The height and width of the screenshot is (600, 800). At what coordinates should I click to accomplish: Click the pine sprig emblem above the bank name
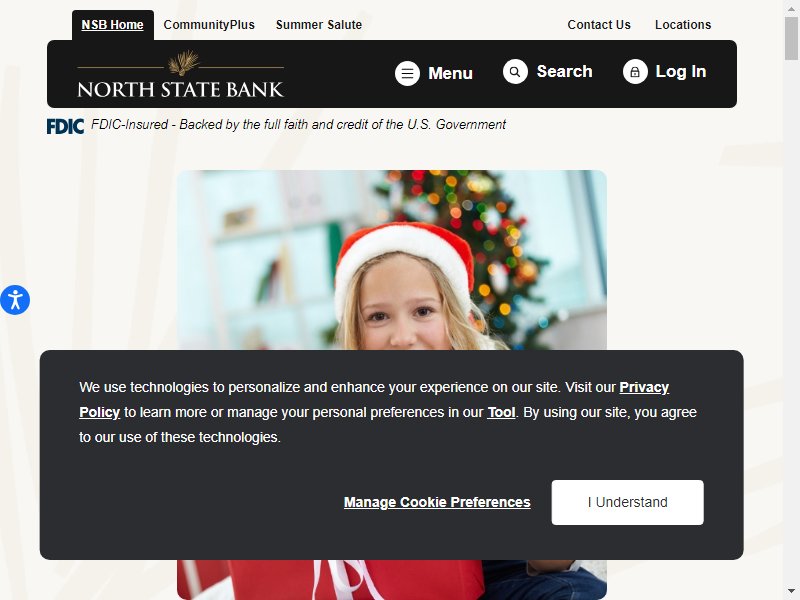point(184,62)
